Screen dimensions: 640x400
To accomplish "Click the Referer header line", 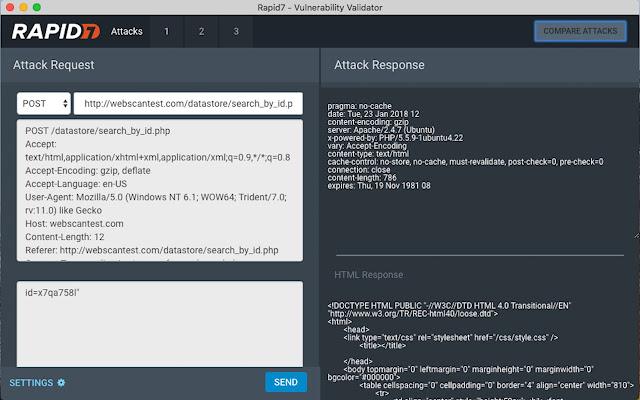I will pos(152,250).
